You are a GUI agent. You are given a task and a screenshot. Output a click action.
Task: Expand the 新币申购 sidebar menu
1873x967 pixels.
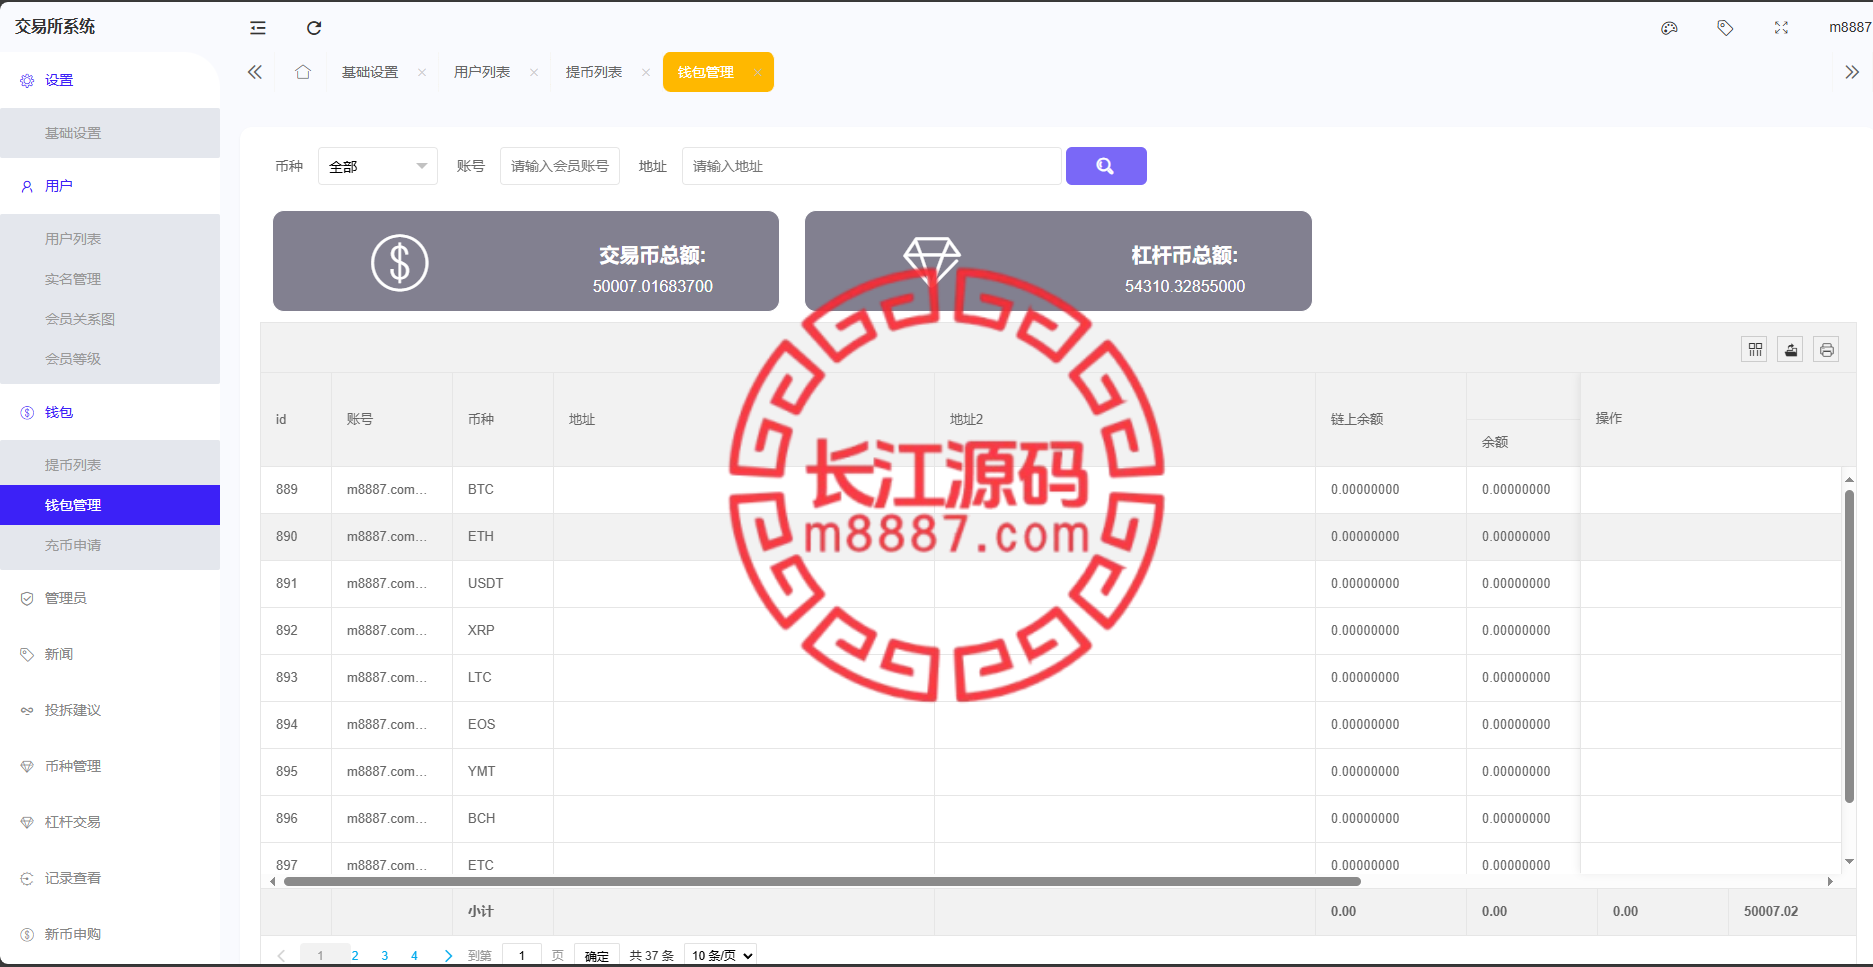point(110,934)
